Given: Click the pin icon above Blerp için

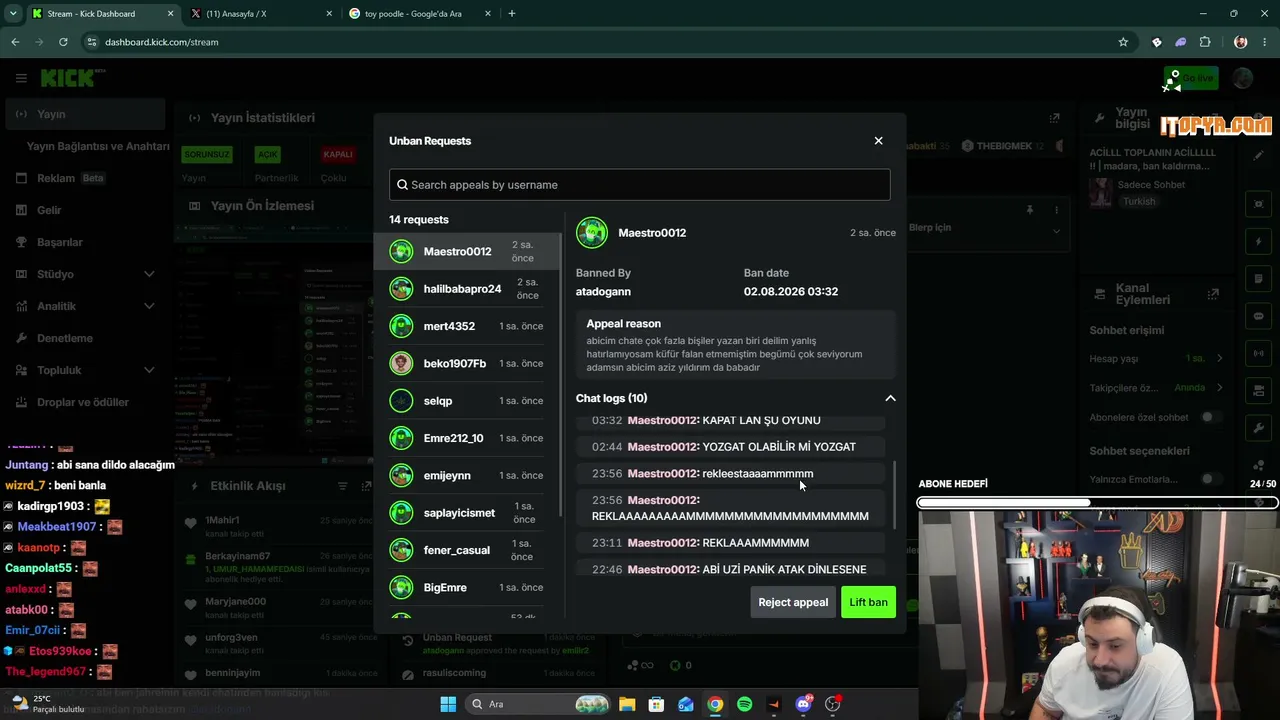Looking at the screenshot, I should tap(1029, 210).
